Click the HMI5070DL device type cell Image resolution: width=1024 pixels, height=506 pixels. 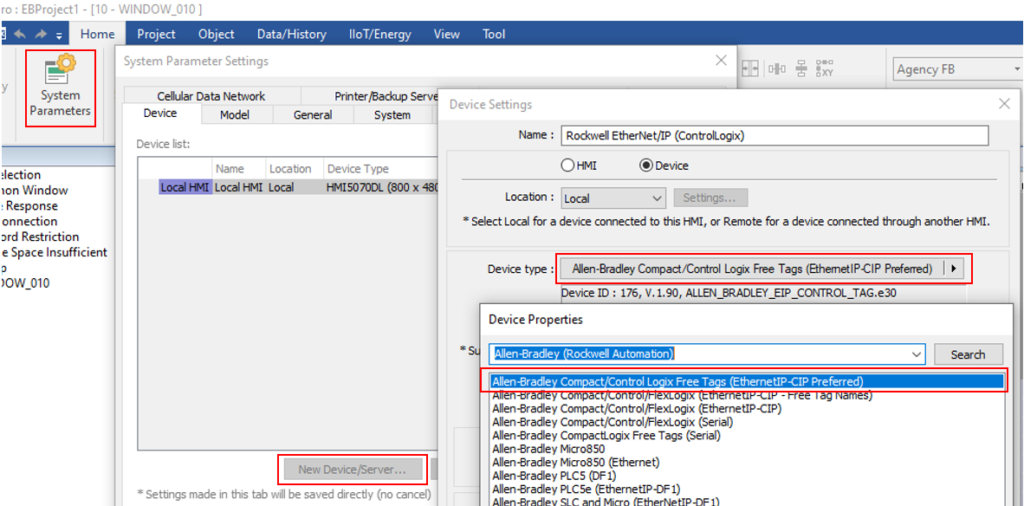[x=379, y=187]
